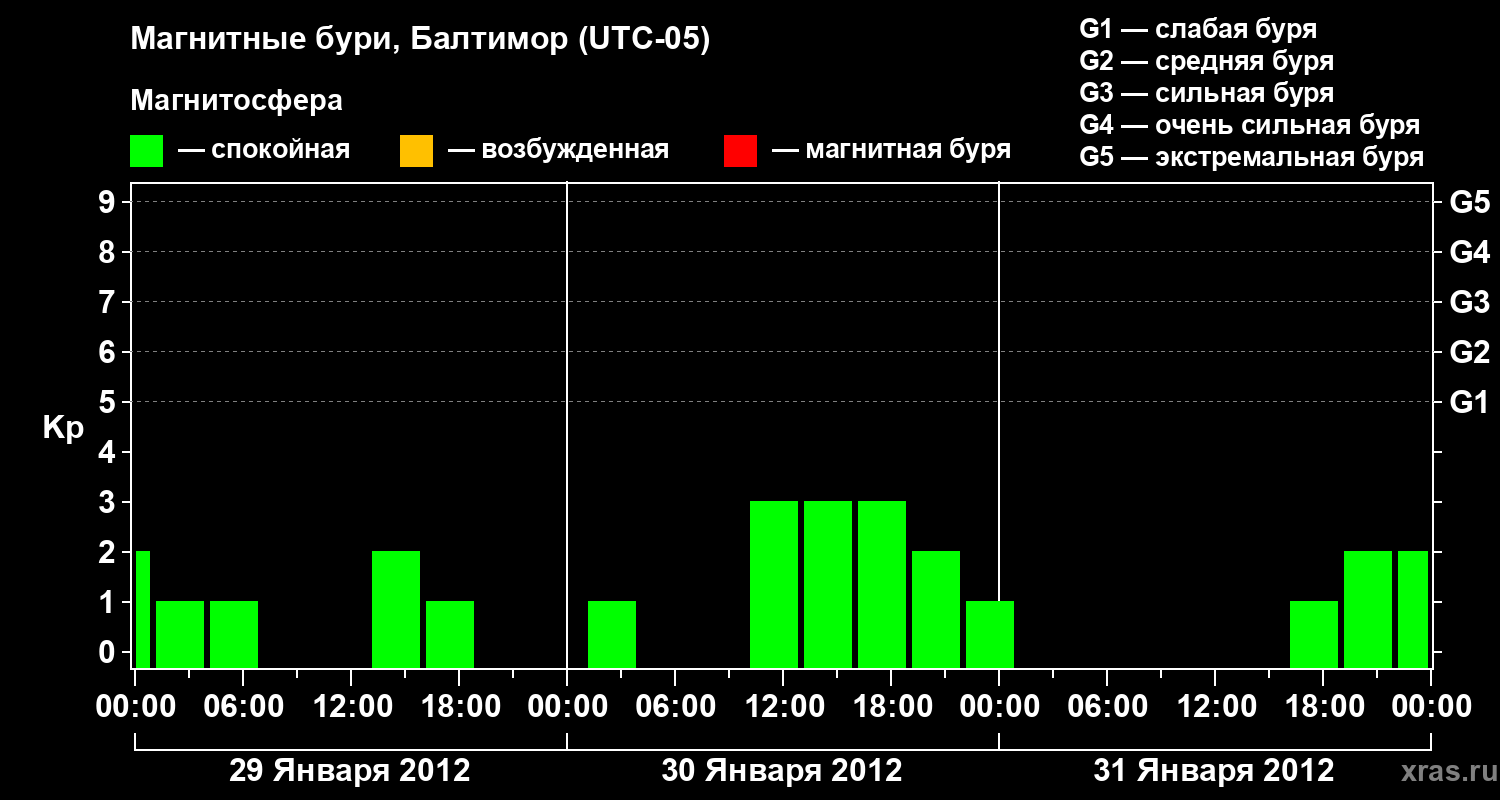Click the 06:00 time label above 30 Января

[x=675, y=707]
